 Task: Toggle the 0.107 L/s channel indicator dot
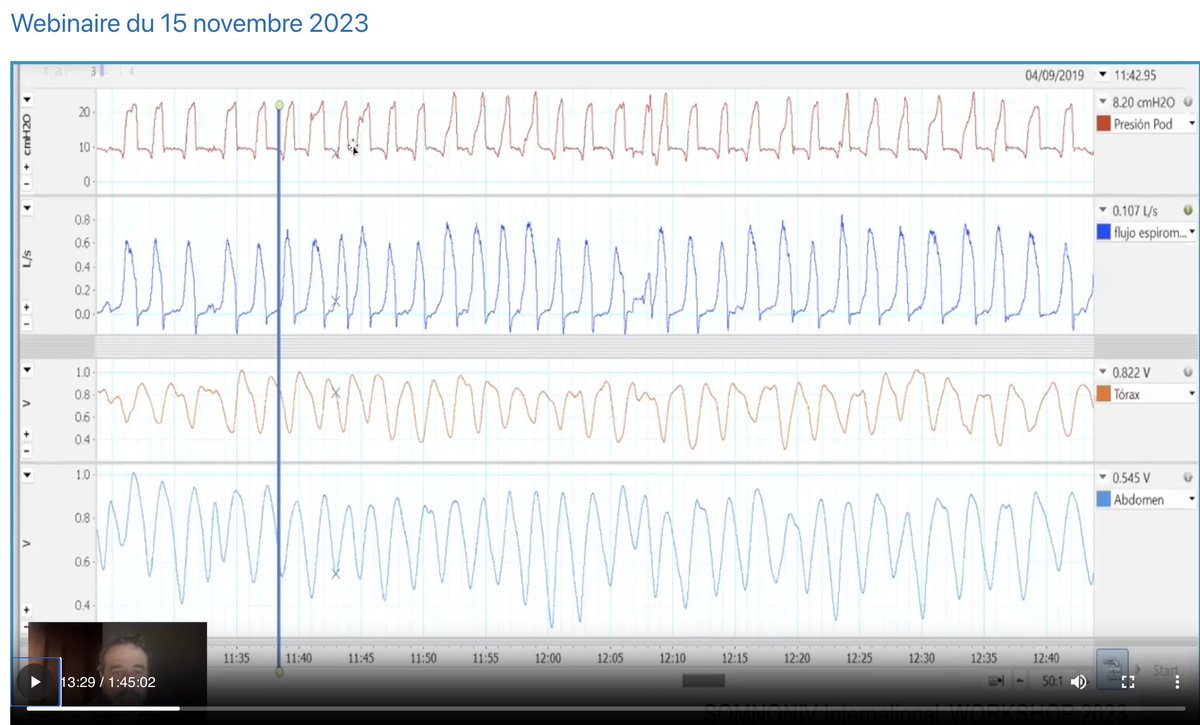click(1188, 210)
